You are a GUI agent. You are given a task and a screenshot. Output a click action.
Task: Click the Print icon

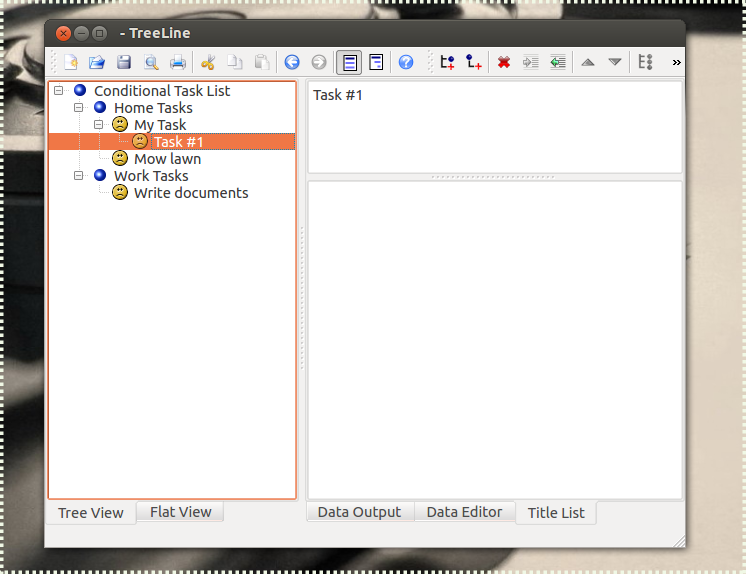178,62
